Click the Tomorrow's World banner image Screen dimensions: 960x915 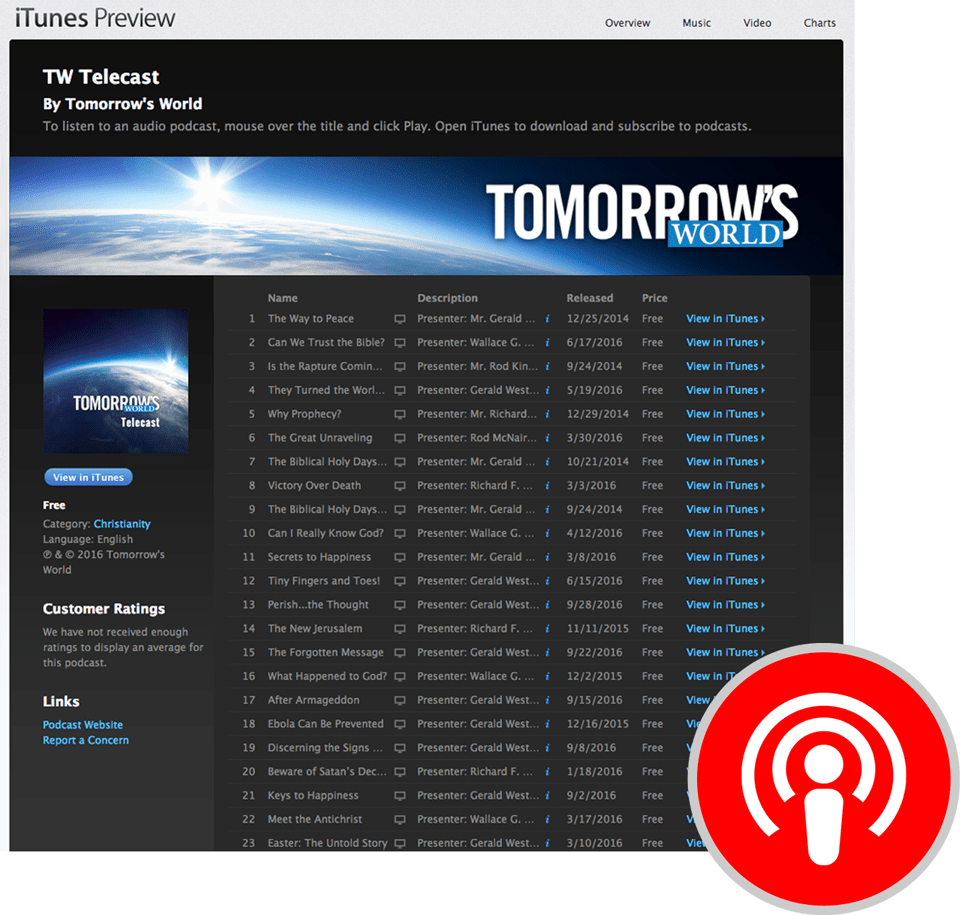click(x=426, y=216)
